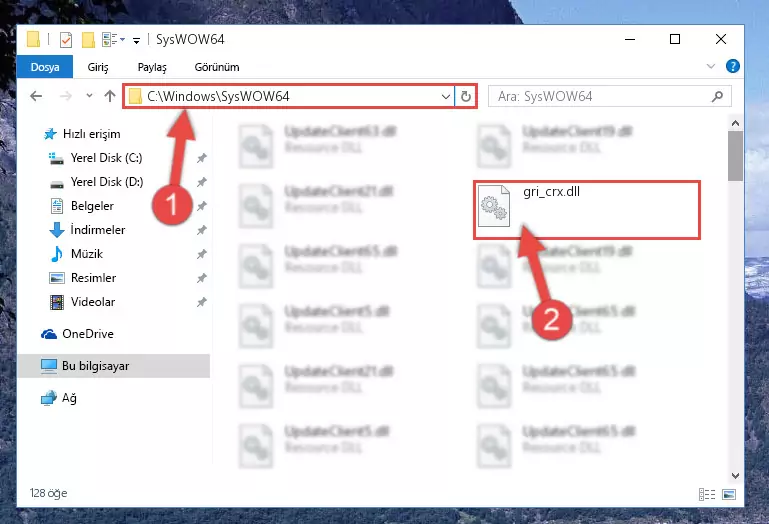This screenshot has width=769, height=524.
Task: Select Hızlı erişim in the navigation pane
Action: 91,133
